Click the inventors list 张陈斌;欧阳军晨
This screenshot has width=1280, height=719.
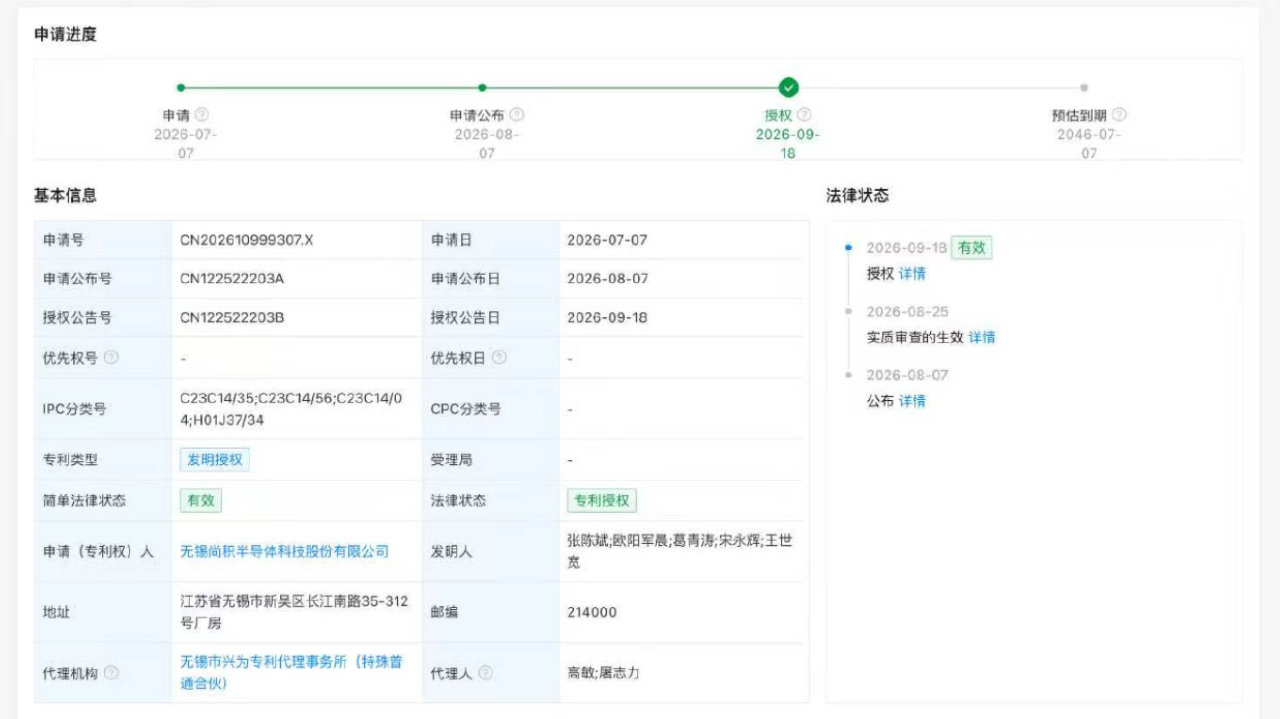[680, 551]
